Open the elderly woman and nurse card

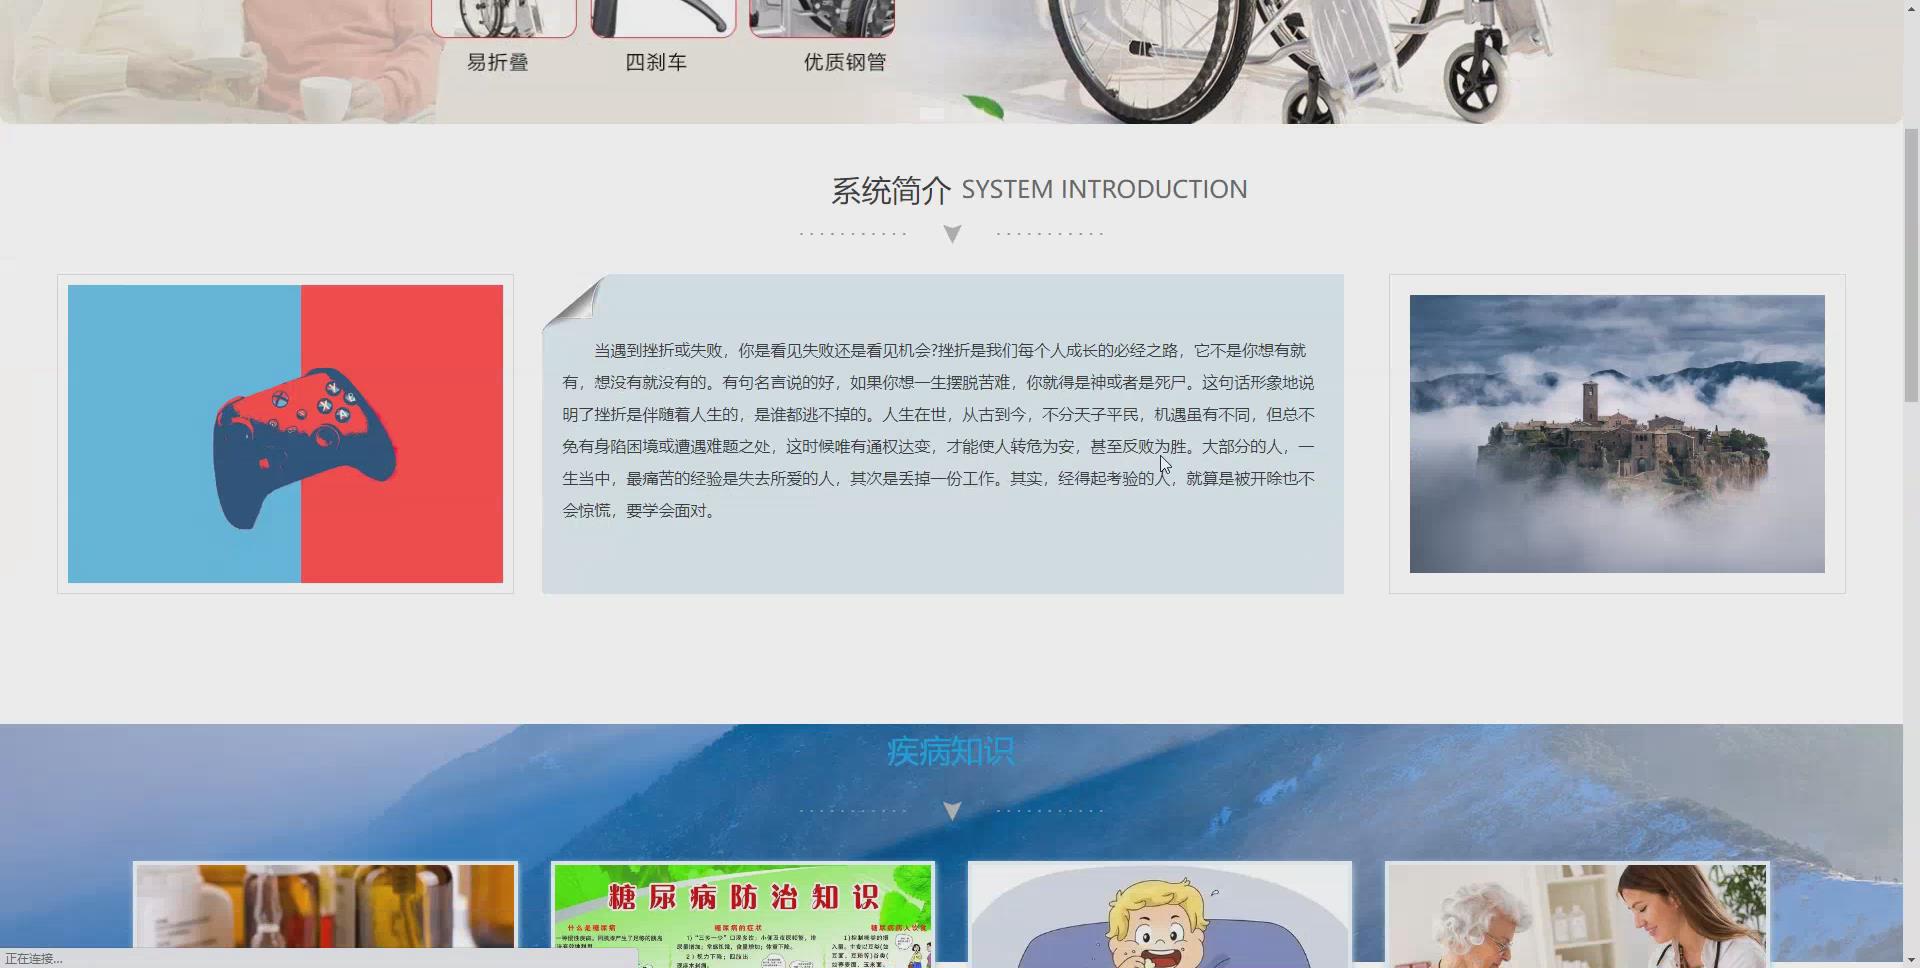pos(1577,914)
